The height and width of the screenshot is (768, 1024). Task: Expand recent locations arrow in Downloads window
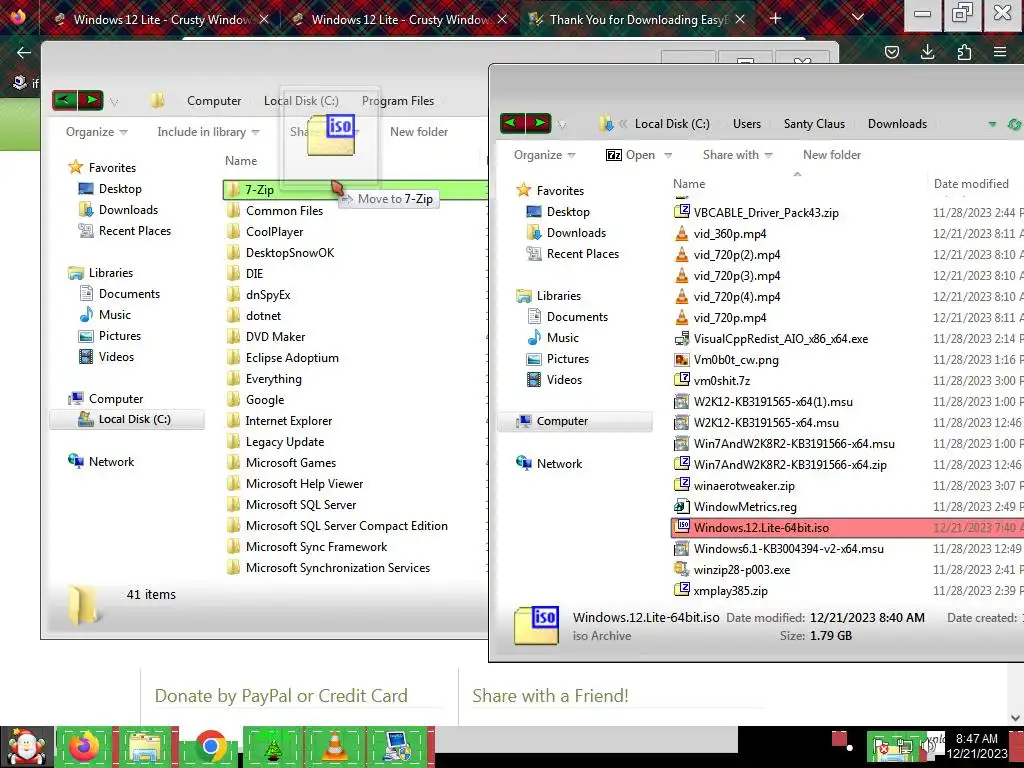[562, 124]
